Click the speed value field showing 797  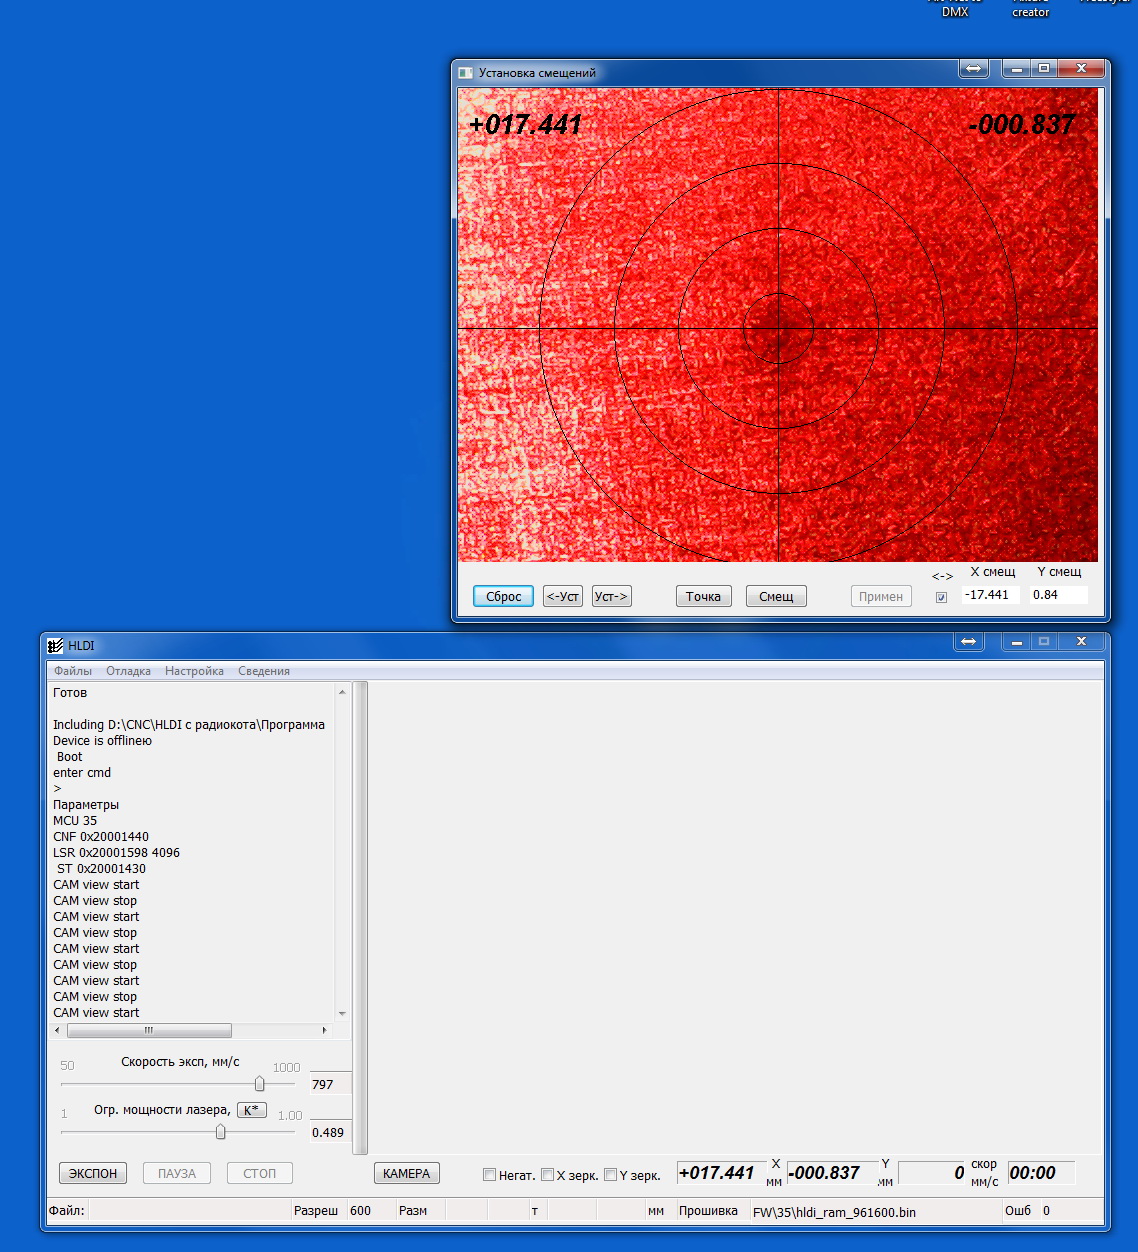[x=330, y=1084]
